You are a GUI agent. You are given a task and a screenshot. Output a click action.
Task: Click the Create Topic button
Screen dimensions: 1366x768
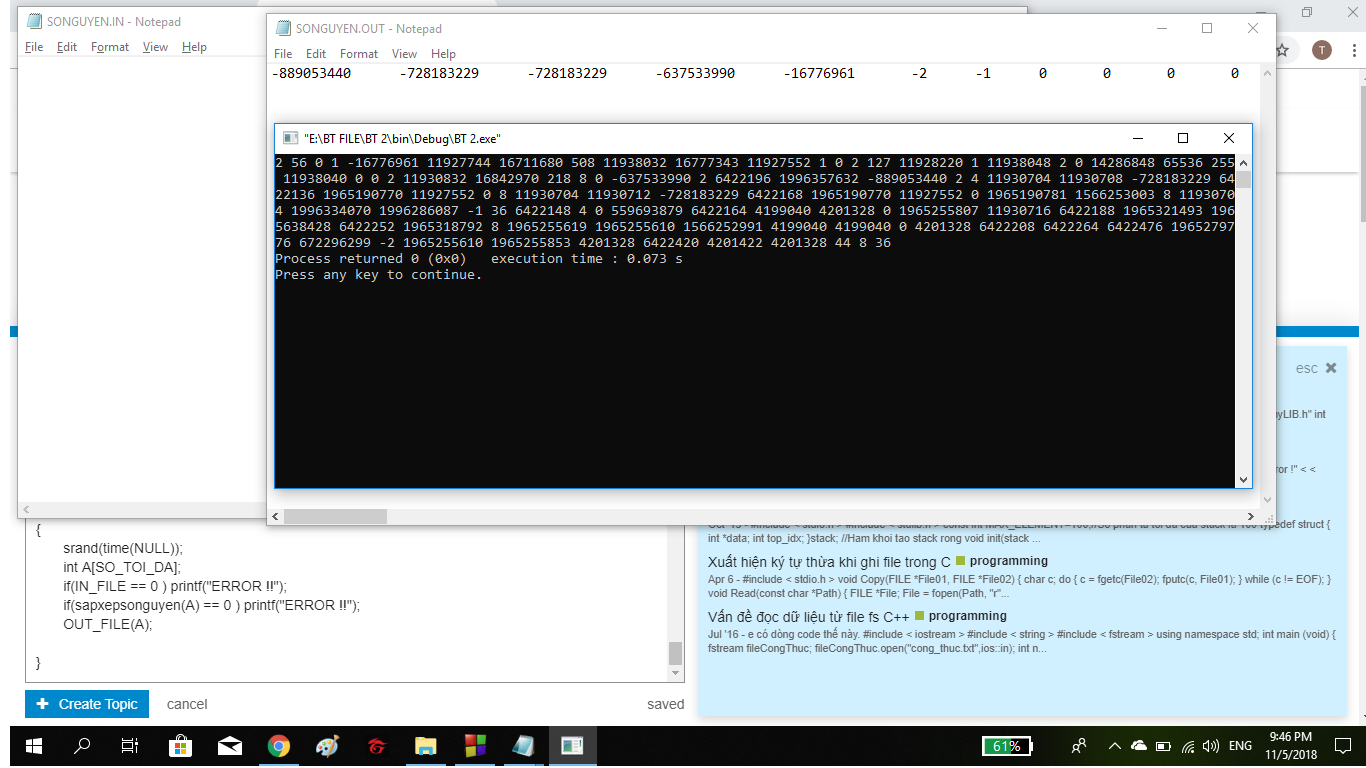click(x=87, y=704)
